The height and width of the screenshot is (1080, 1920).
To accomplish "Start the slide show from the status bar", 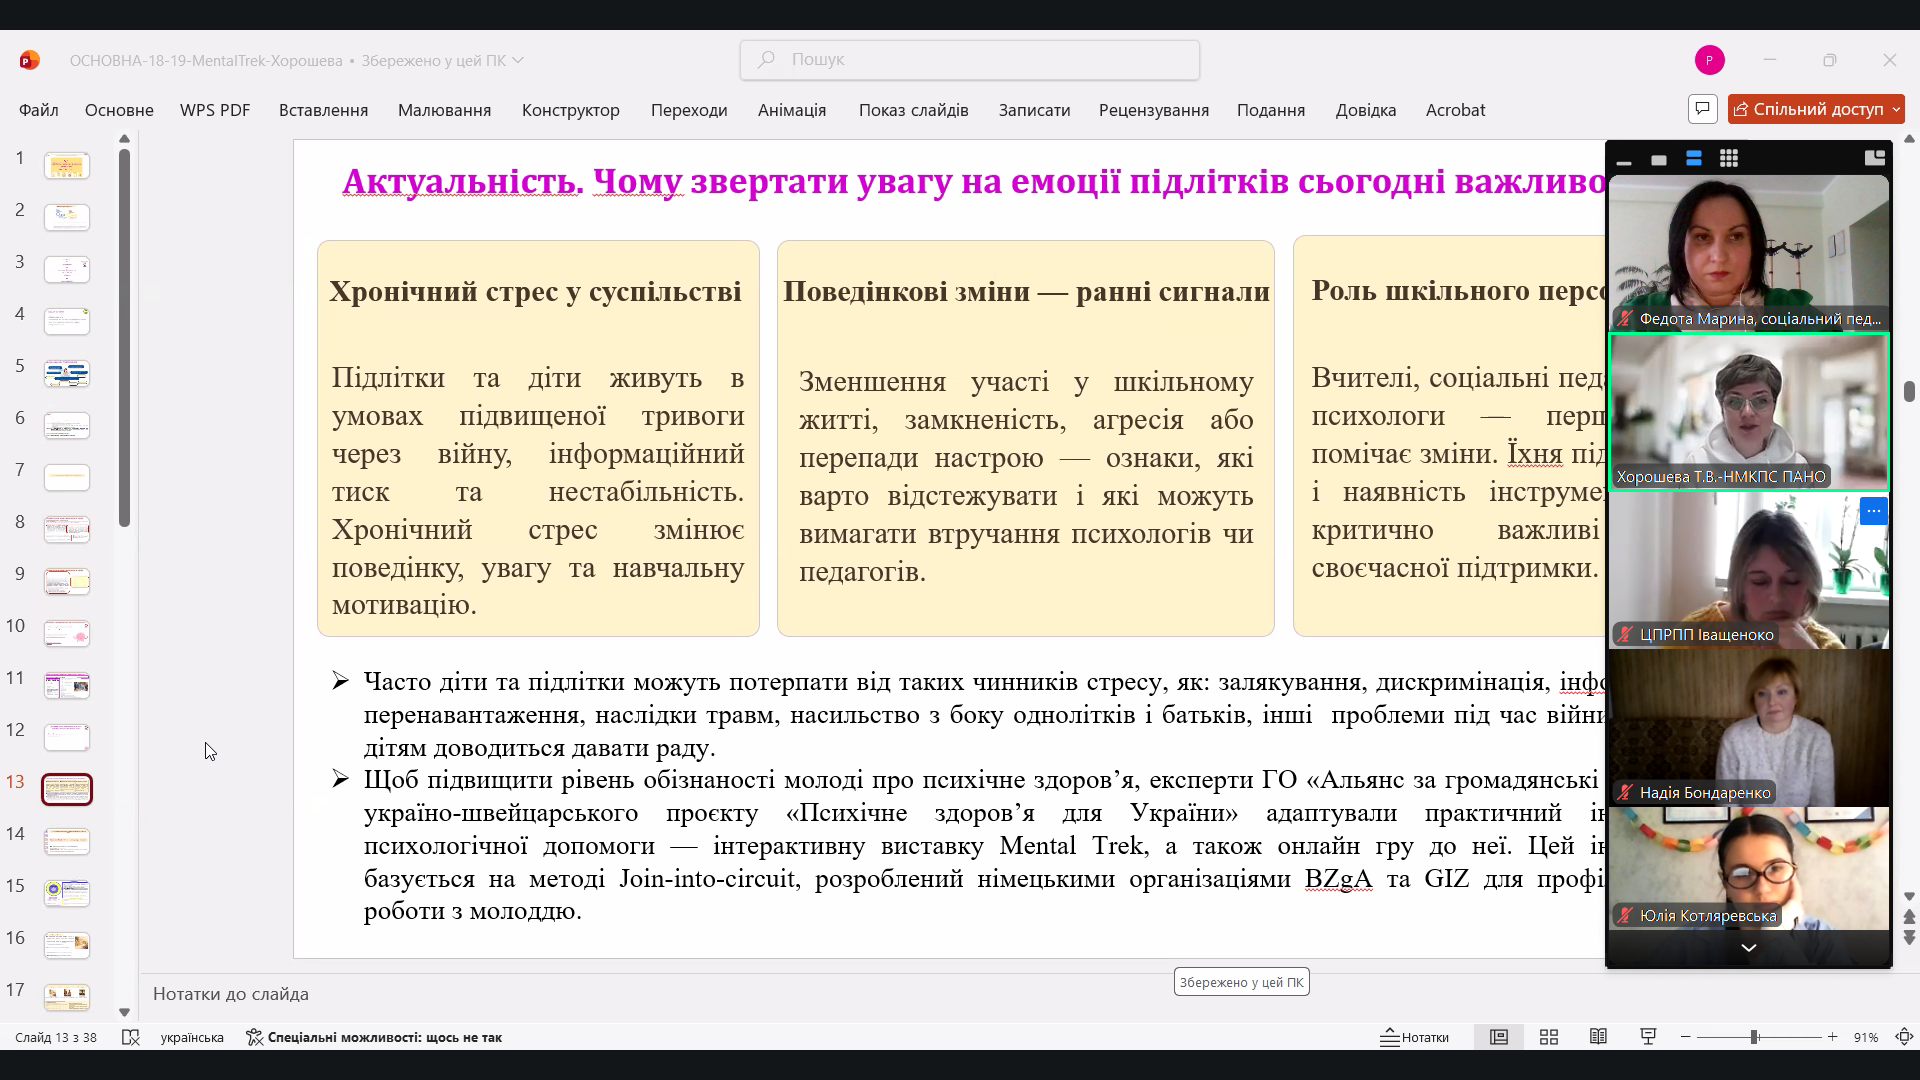I will point(1648,1037).
